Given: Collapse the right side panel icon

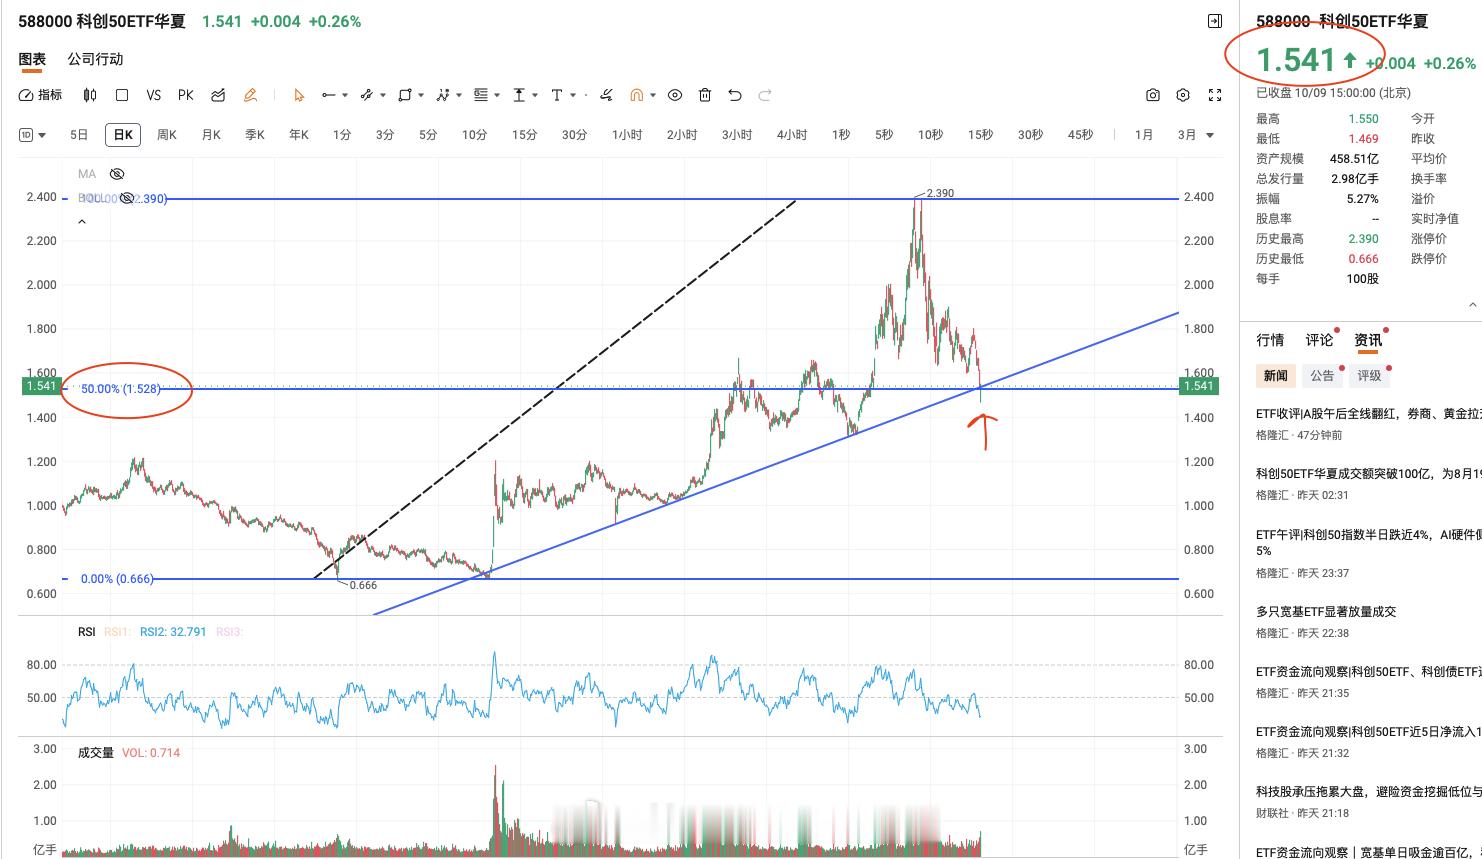Looking at the screenshot, I should (x=1215, y=21).
